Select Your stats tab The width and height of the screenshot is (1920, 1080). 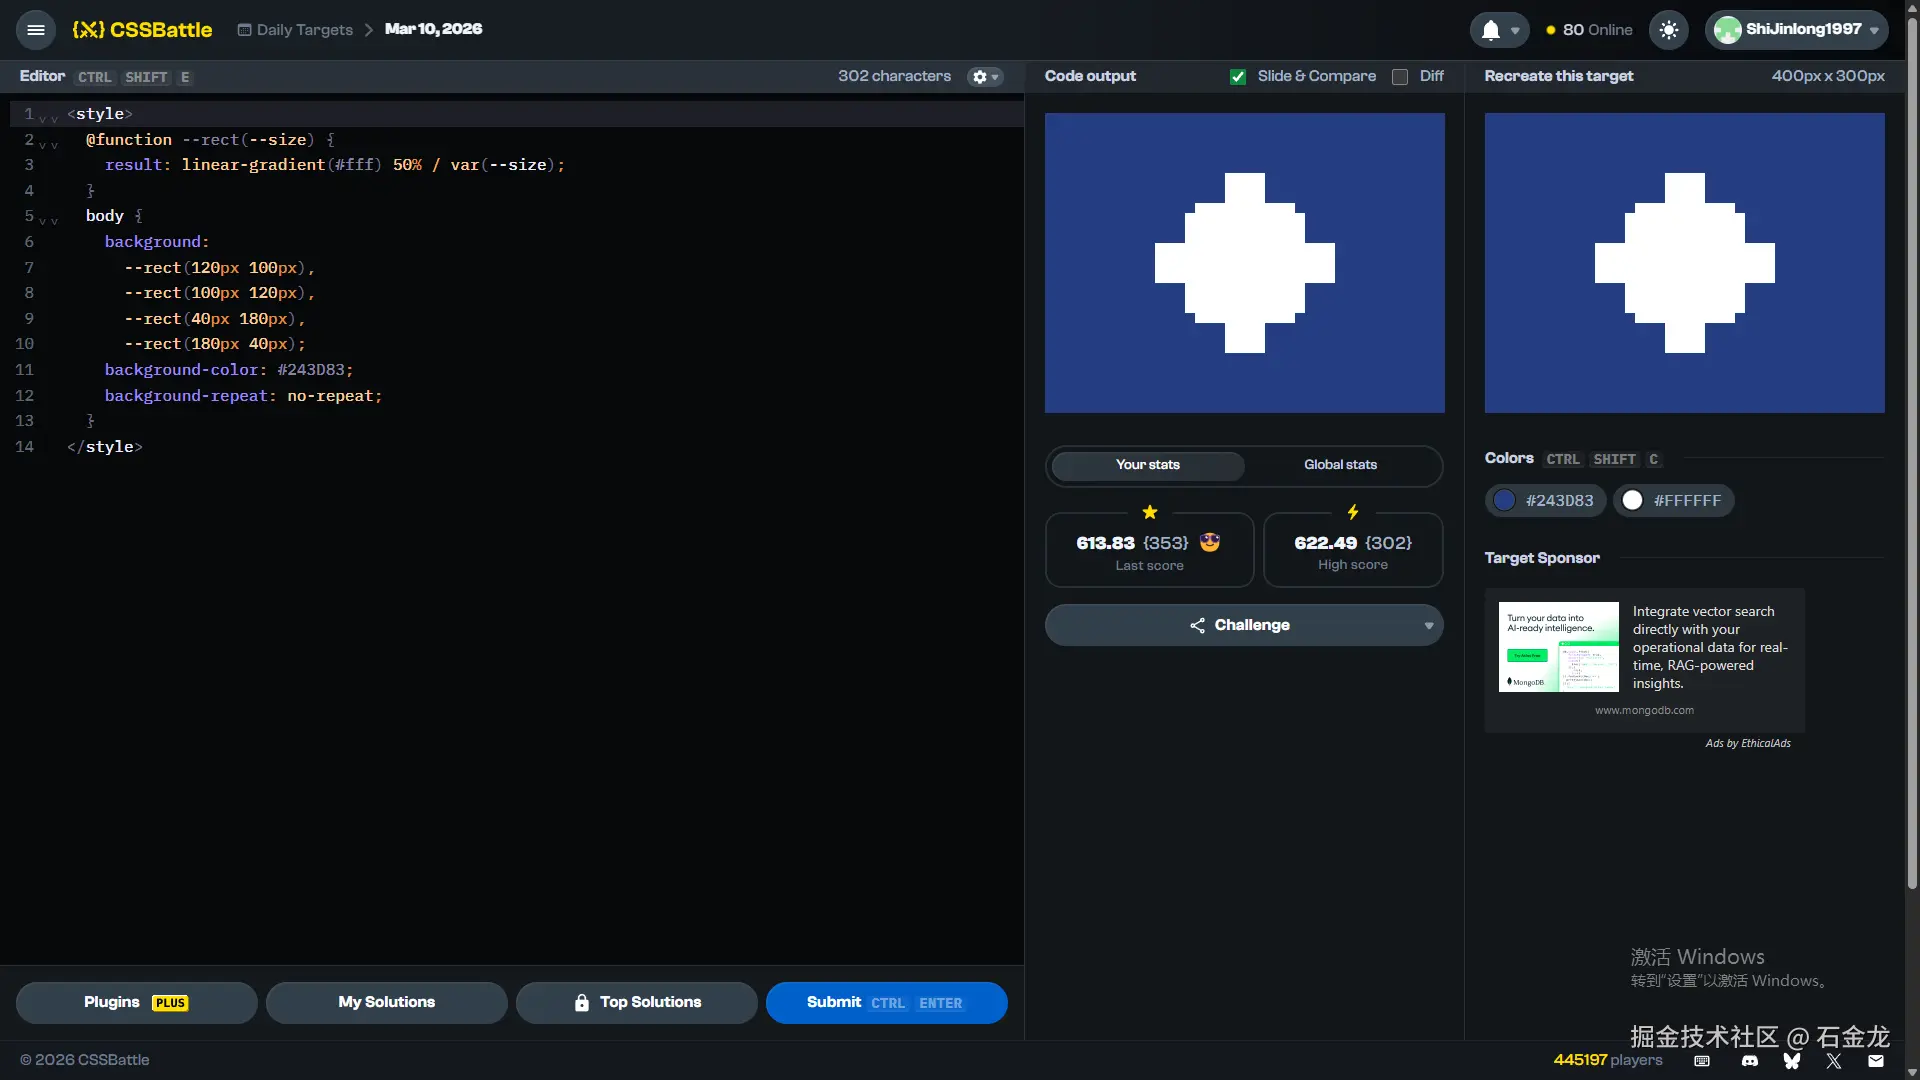1148,465
